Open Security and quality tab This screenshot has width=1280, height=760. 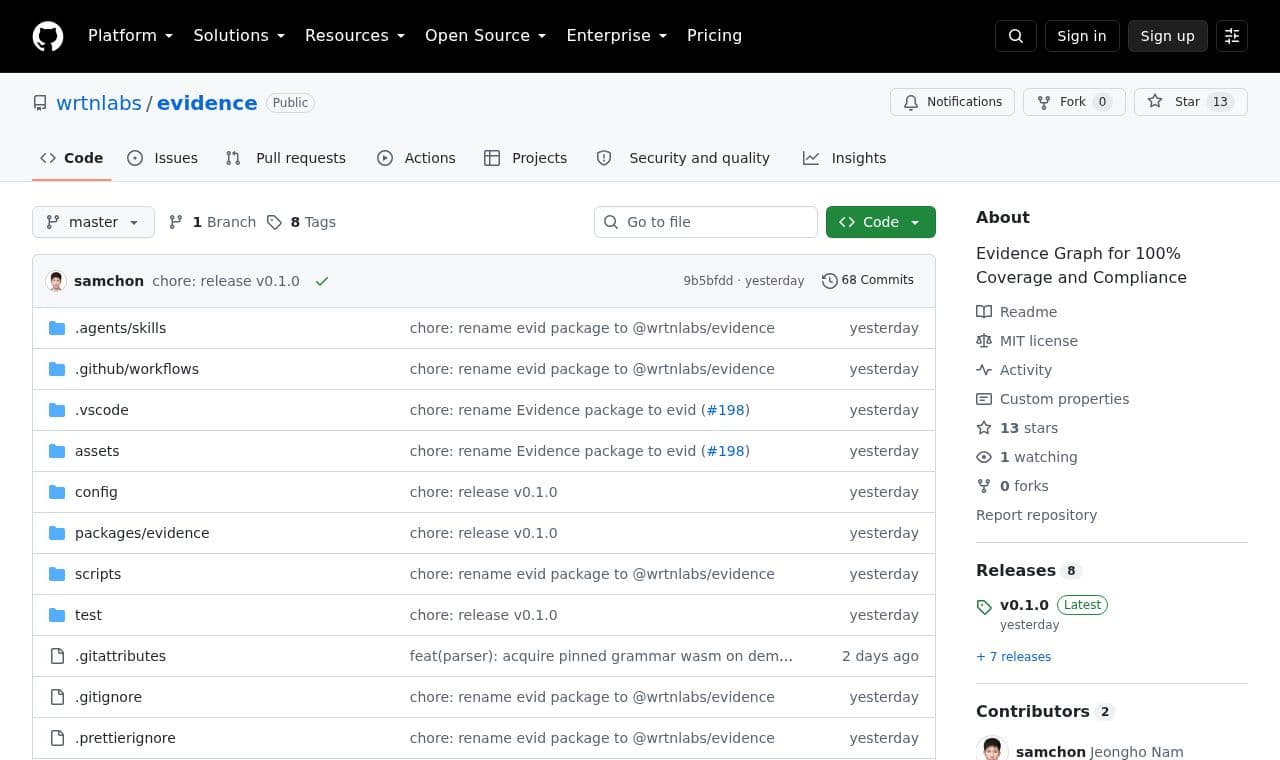[683, 158]
